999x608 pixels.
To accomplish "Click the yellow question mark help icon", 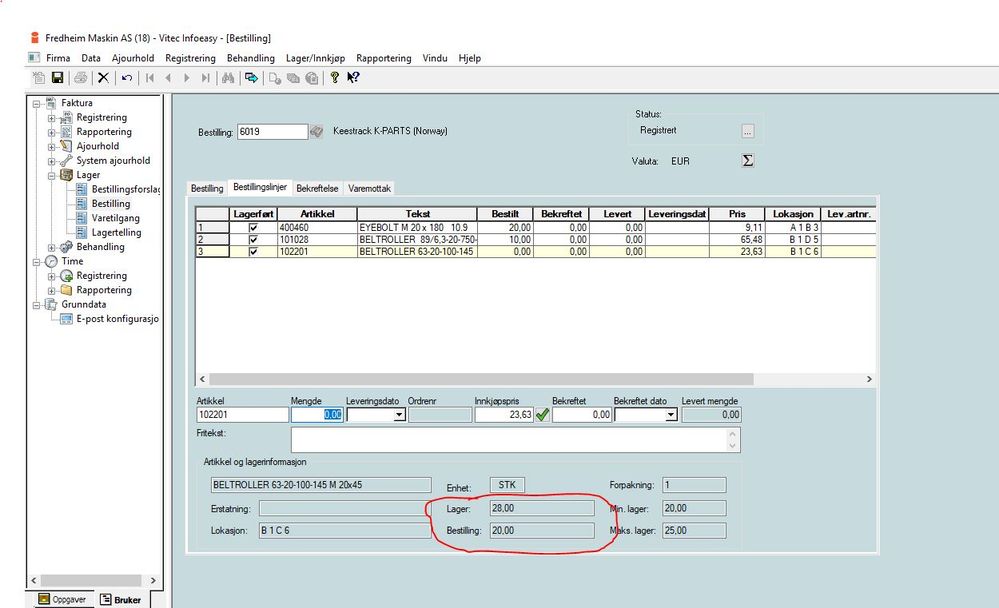I will [334, 78].
